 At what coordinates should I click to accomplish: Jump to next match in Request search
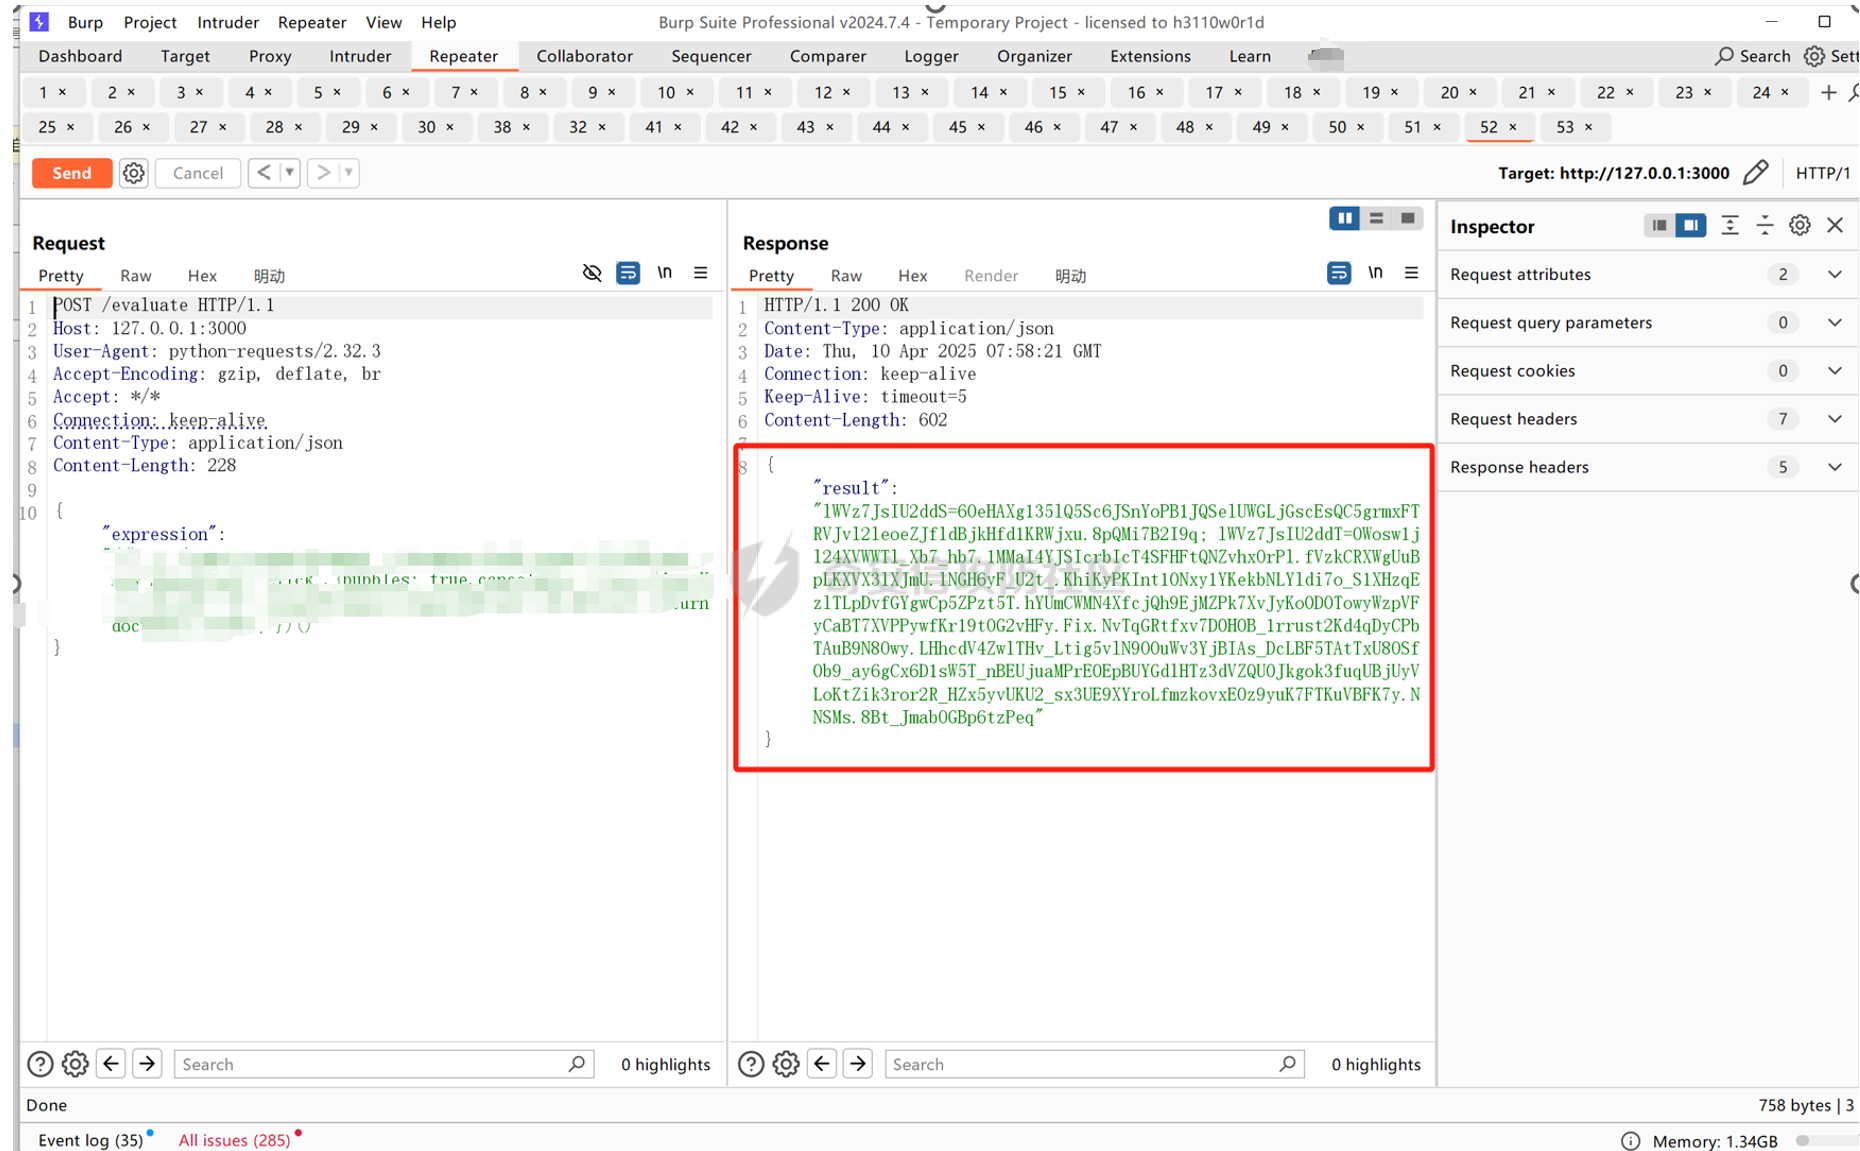(147, 1063)
